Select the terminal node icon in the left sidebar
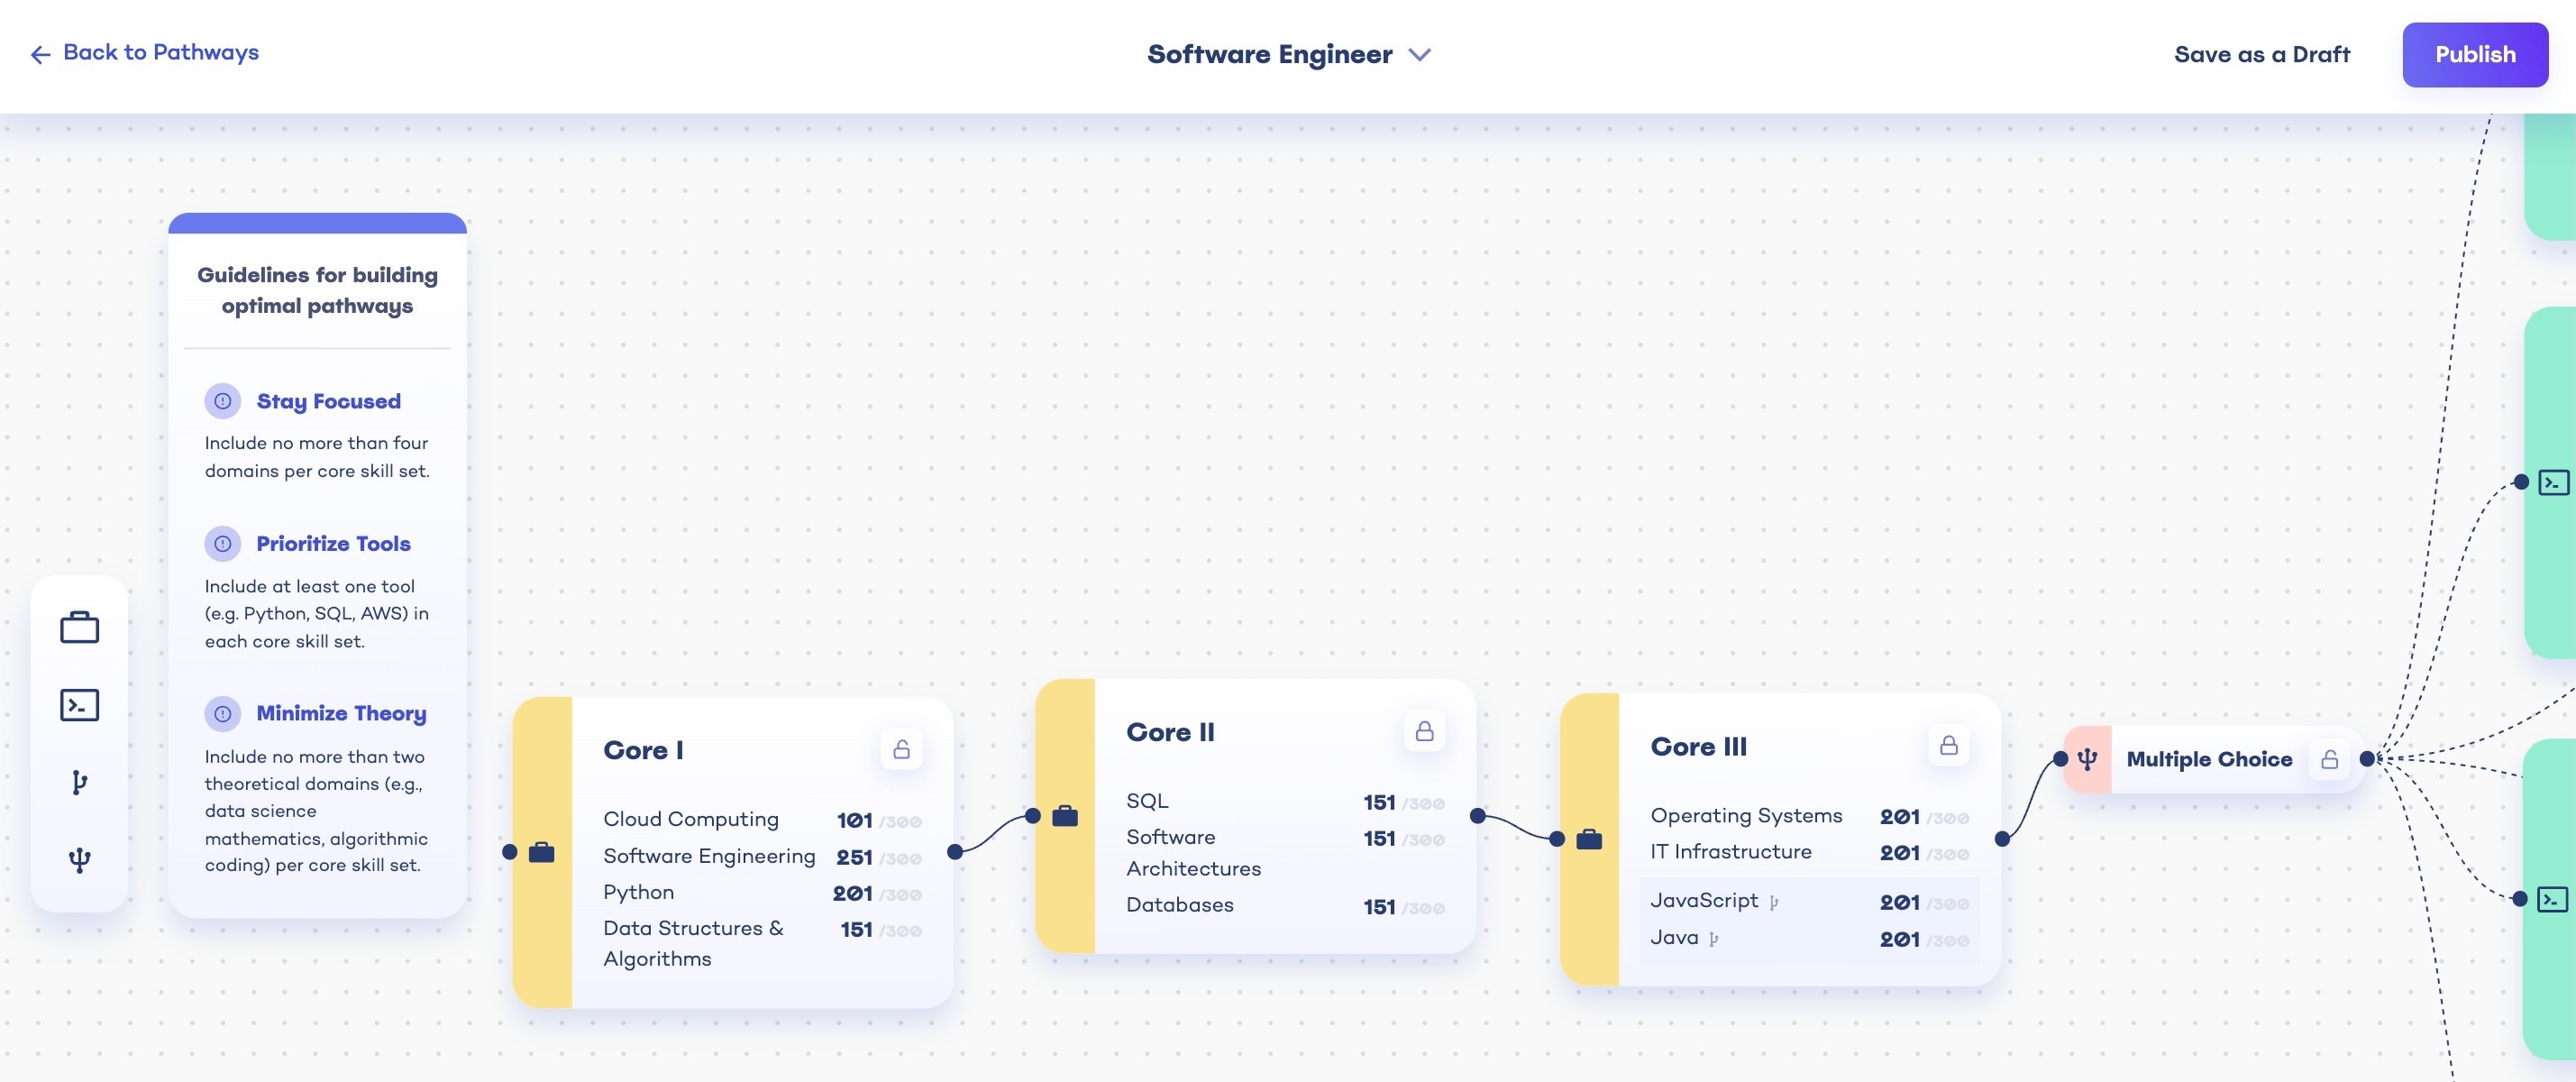Viewport: 2576px width, 1082px height. (x=79, y=705)
